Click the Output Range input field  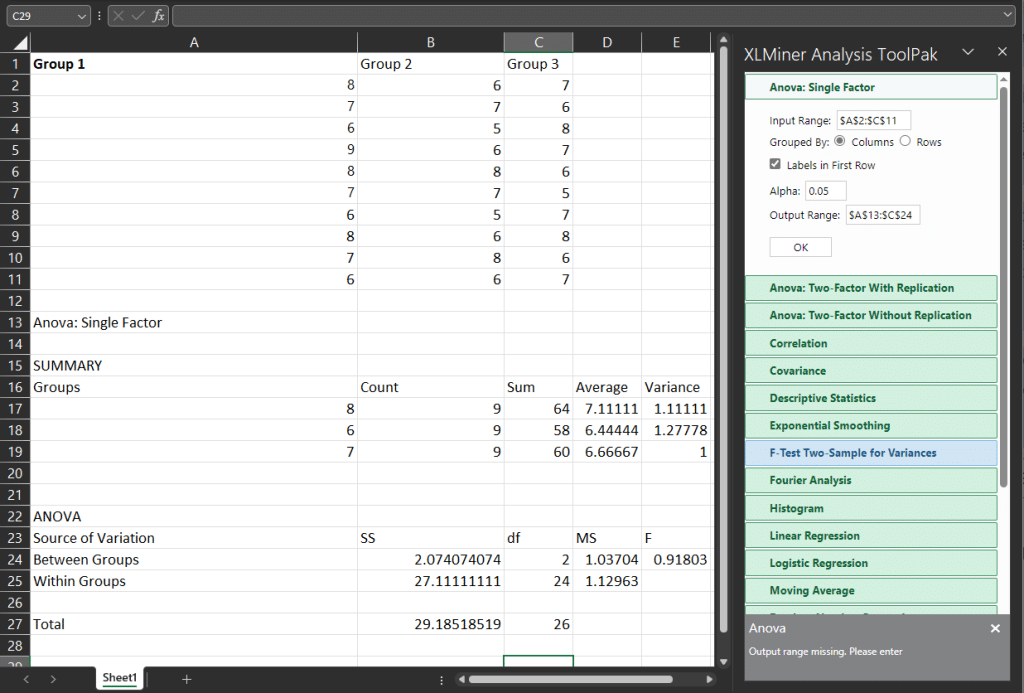(882, 214)
